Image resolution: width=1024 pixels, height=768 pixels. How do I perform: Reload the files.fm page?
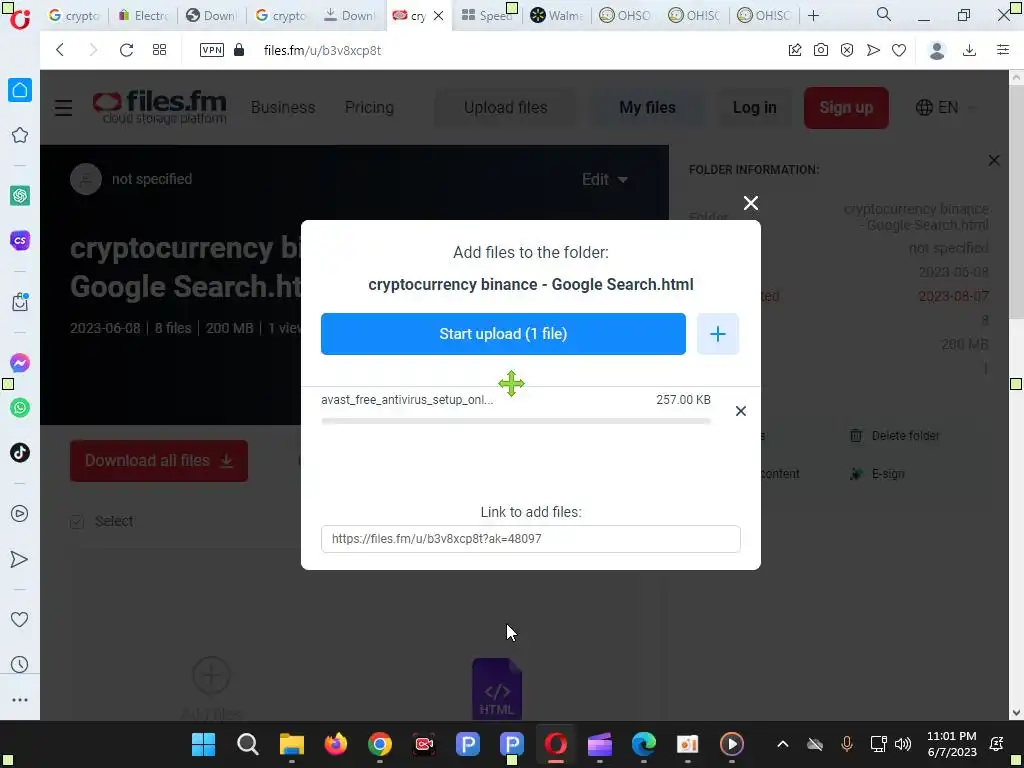coord(126,50)
